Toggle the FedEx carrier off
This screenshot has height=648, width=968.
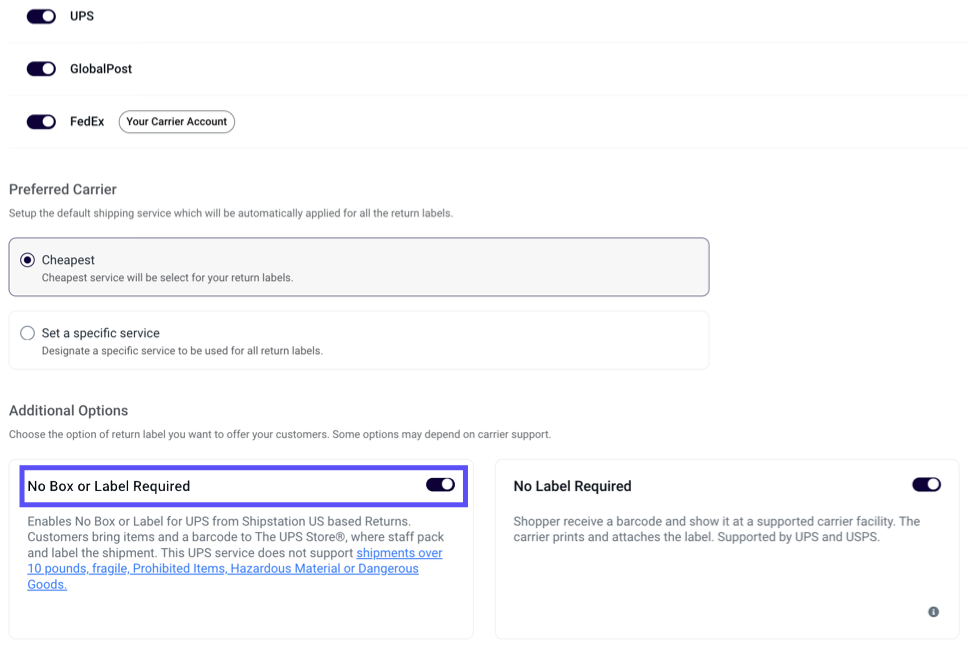[40, 121]
